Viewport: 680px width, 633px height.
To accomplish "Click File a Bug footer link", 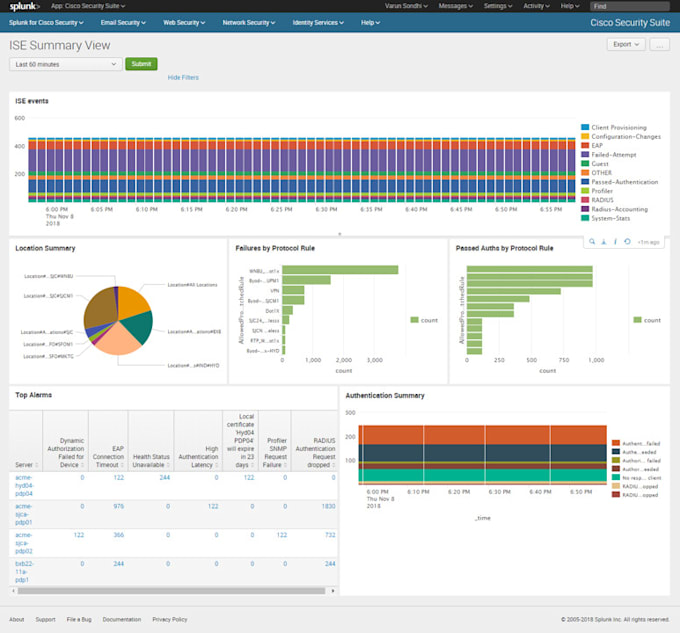I will (79, 619).
